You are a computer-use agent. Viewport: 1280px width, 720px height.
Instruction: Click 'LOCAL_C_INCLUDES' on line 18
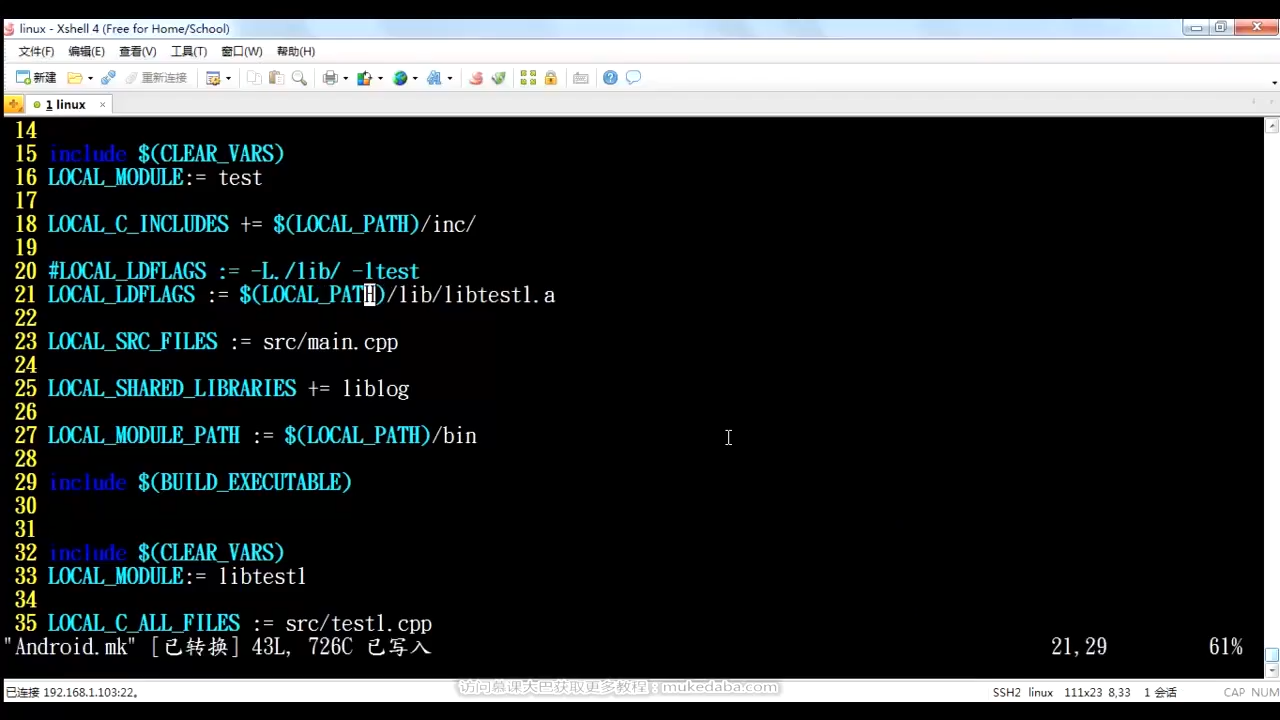click(138, 224)
